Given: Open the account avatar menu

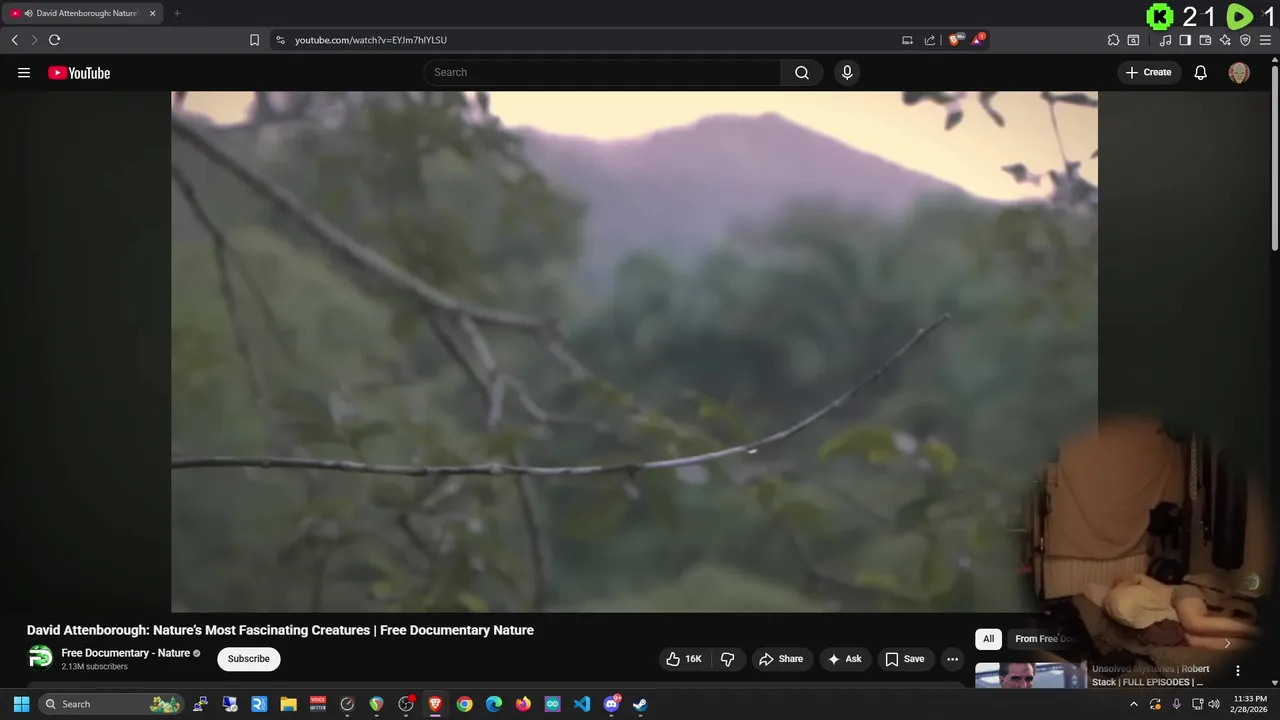Looking at the screenshot, I should tap(1239, 72).
